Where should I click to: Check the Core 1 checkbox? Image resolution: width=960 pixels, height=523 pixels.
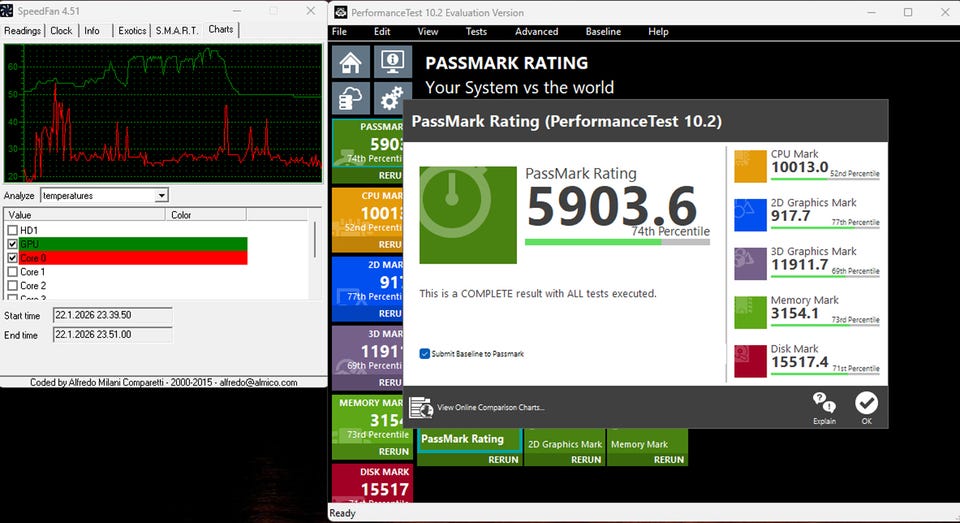(12, 271)
